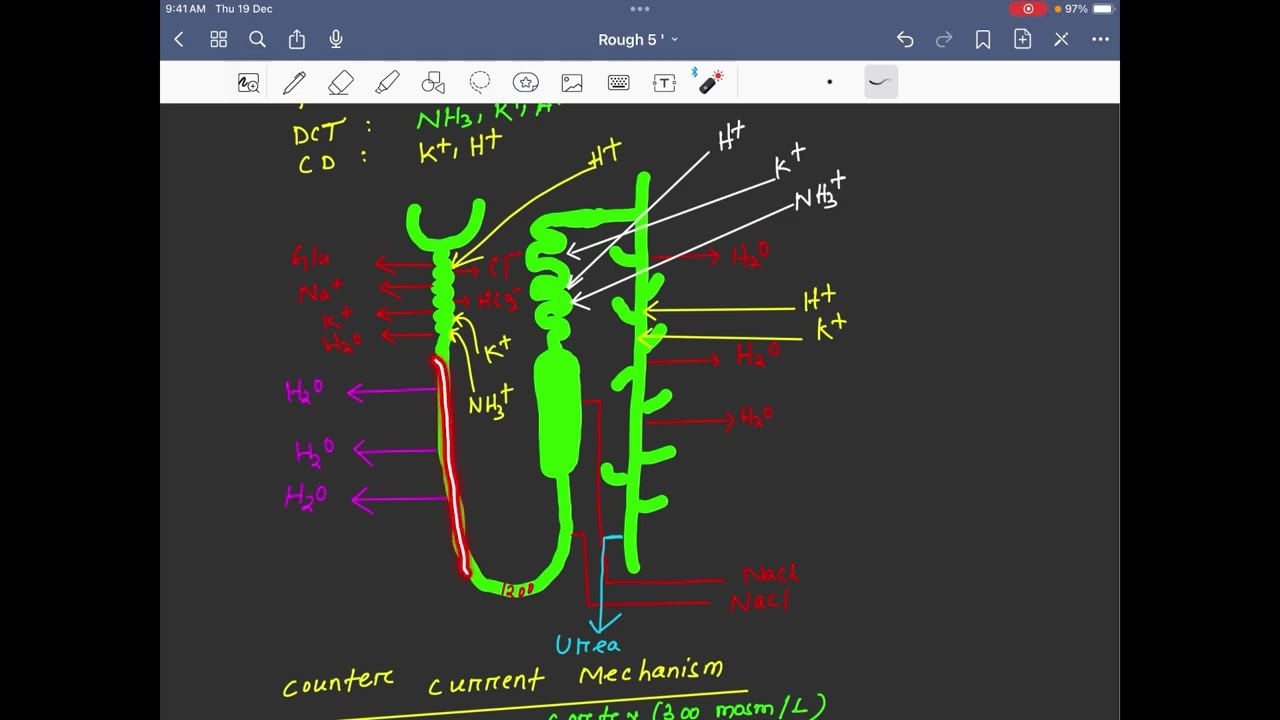Screen dimensions: 1280x720
Task: Open the Rough 5' document title dropdown
Action: point(638,40)
